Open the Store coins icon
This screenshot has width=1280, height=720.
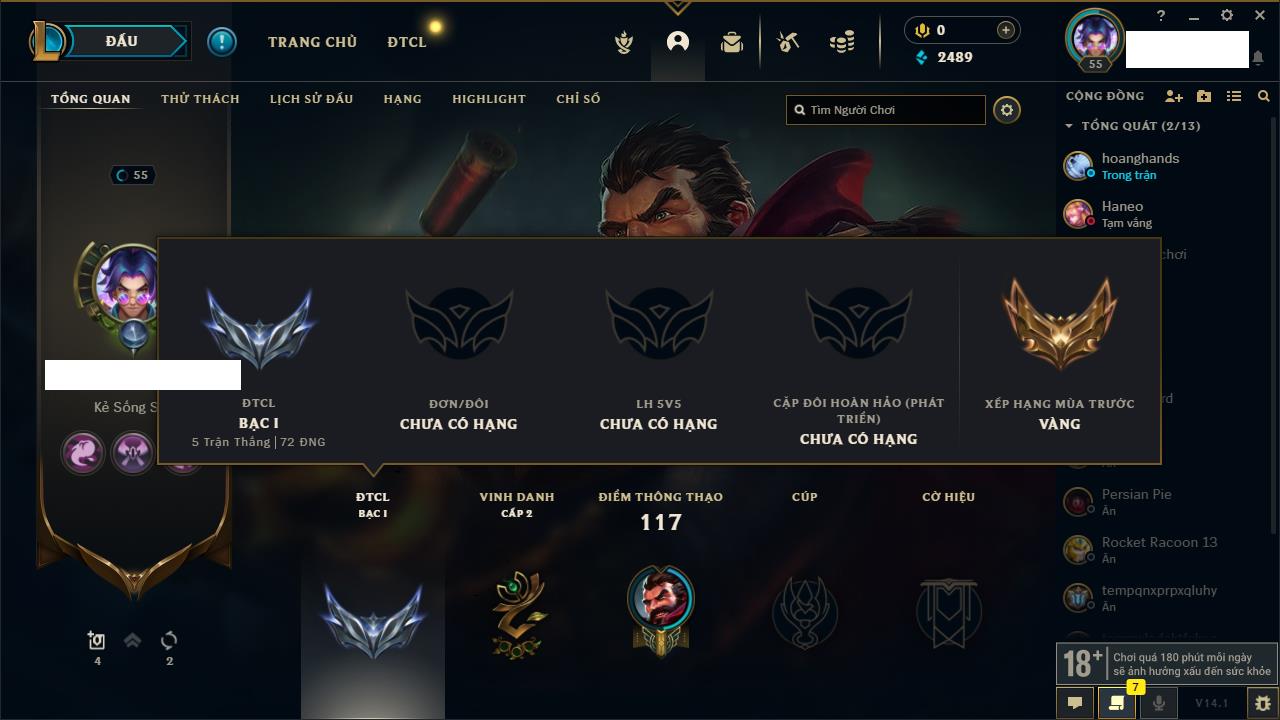pyautogui.click(x=842, y=42)
